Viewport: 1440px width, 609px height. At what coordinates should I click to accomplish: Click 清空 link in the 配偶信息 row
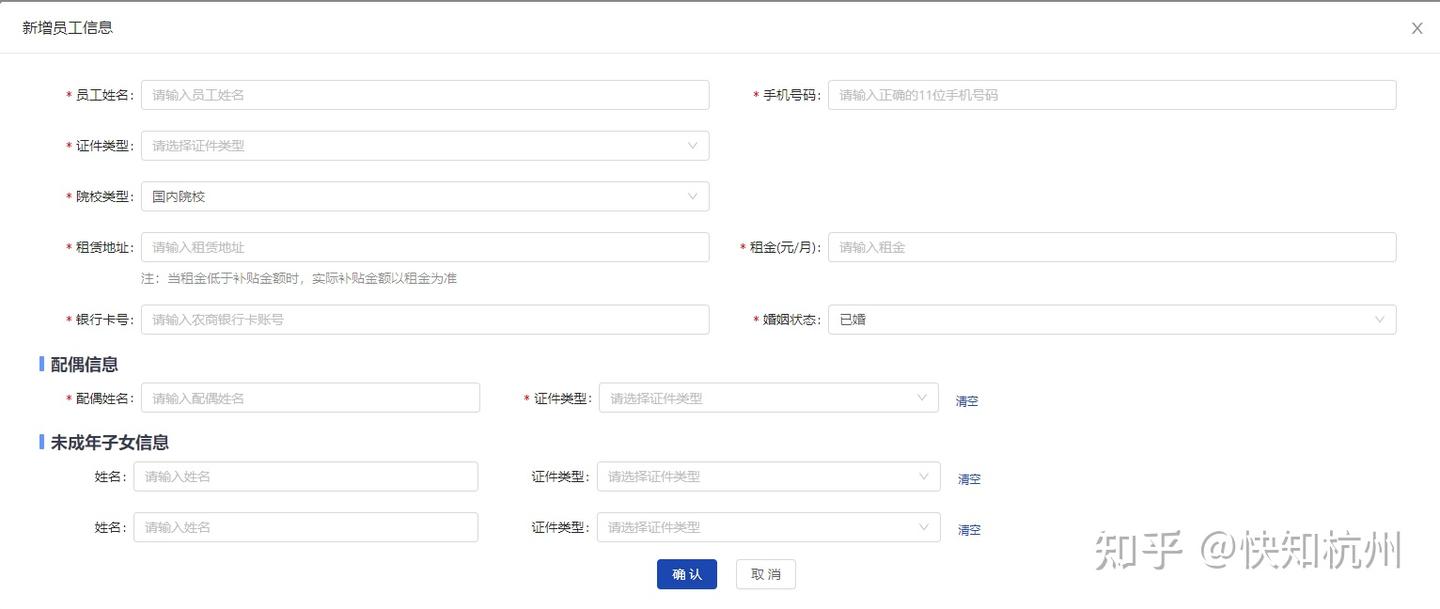967,401
